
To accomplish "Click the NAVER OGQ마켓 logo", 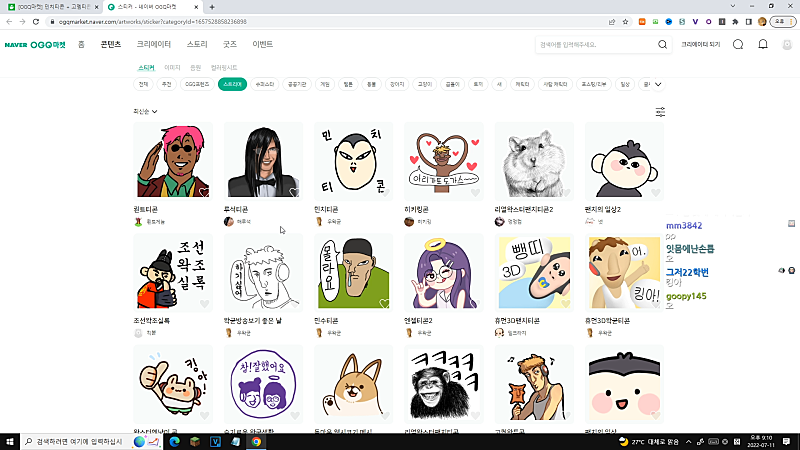I will [x=35, y=45].
